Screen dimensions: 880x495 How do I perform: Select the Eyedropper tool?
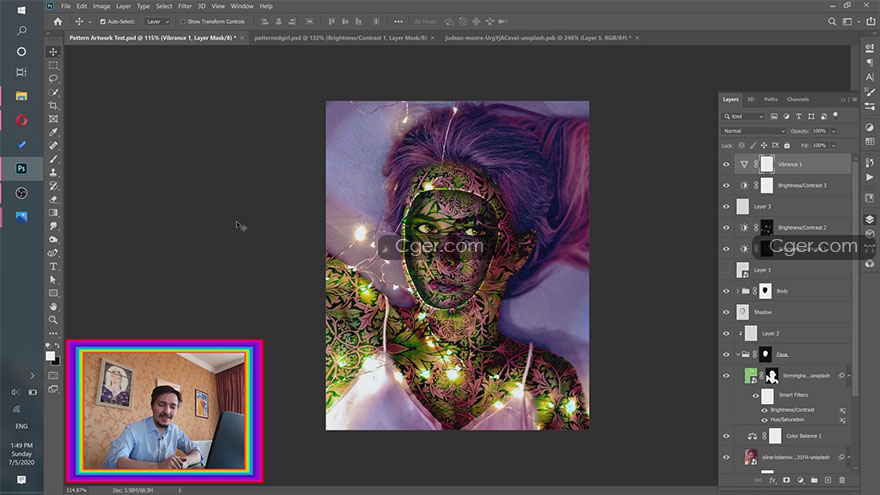coord(53,132)
